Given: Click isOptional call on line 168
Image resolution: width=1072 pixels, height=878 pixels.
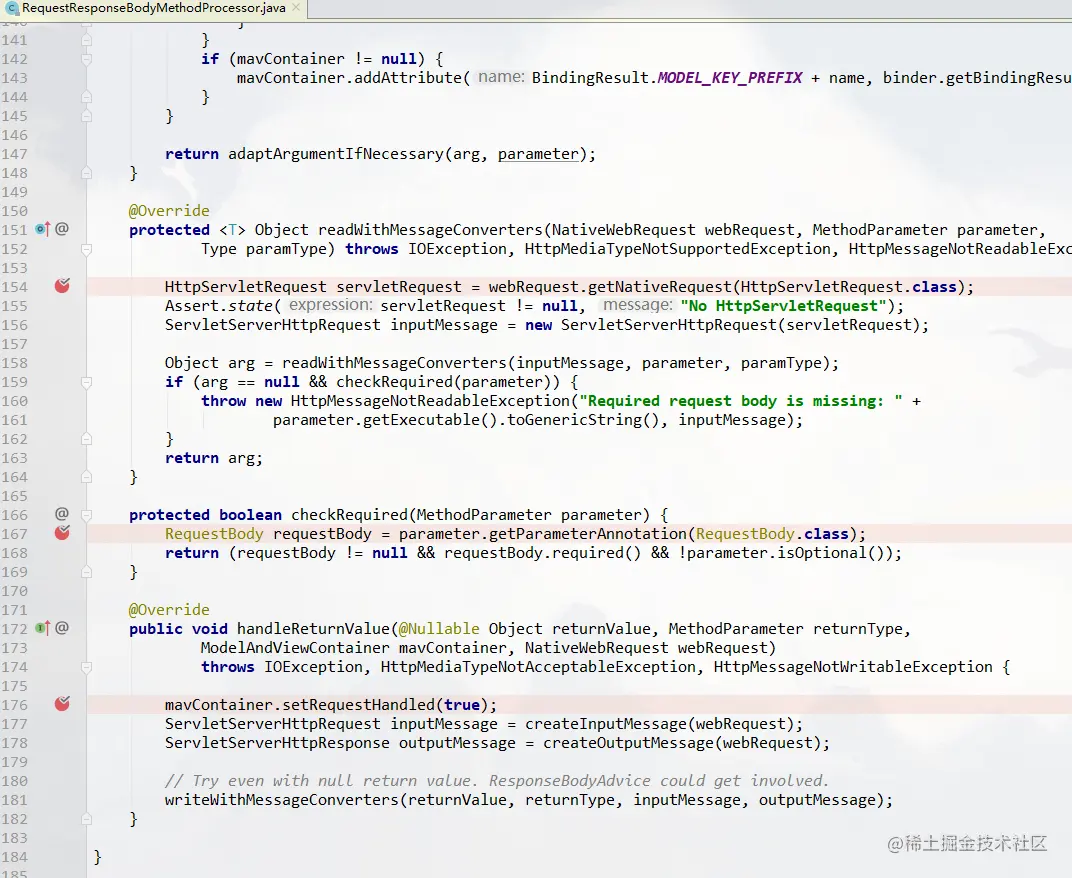Looking at the screenshot, I should pos(822,553).
